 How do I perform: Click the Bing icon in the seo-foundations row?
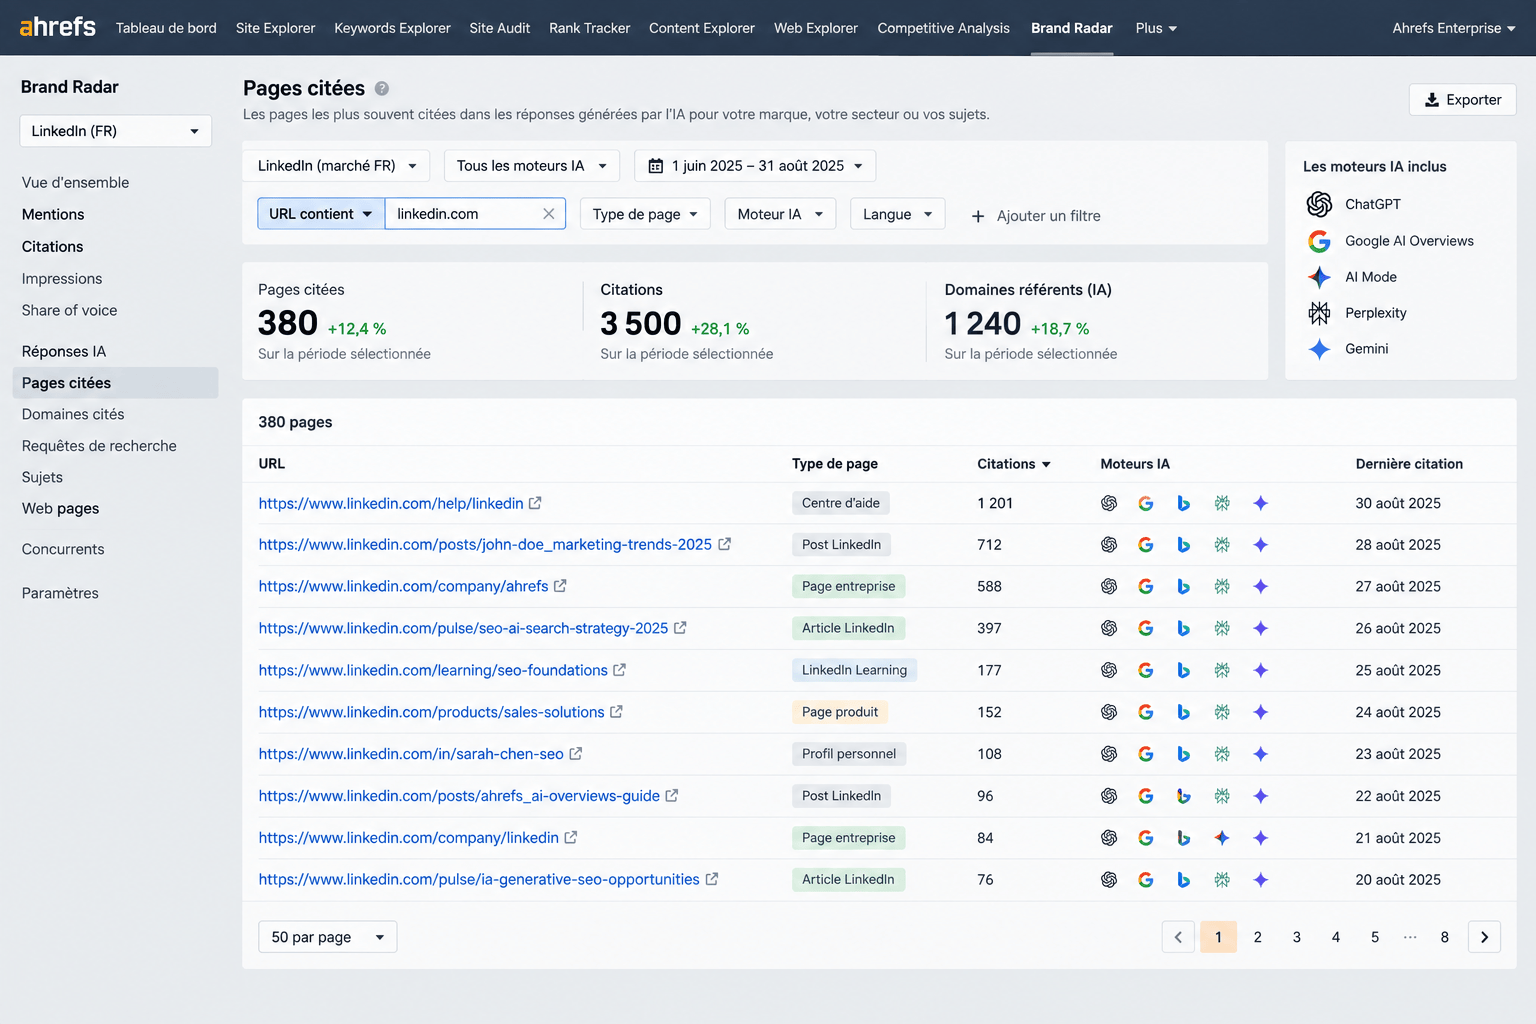[x=1183, y=671]
